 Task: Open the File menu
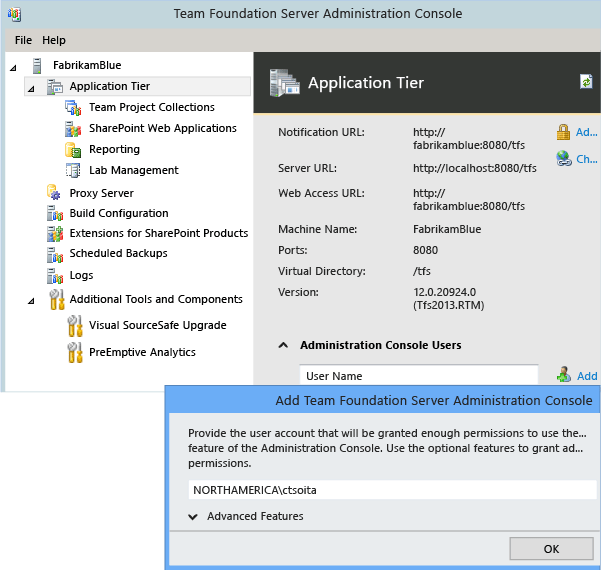pos(23,40)
